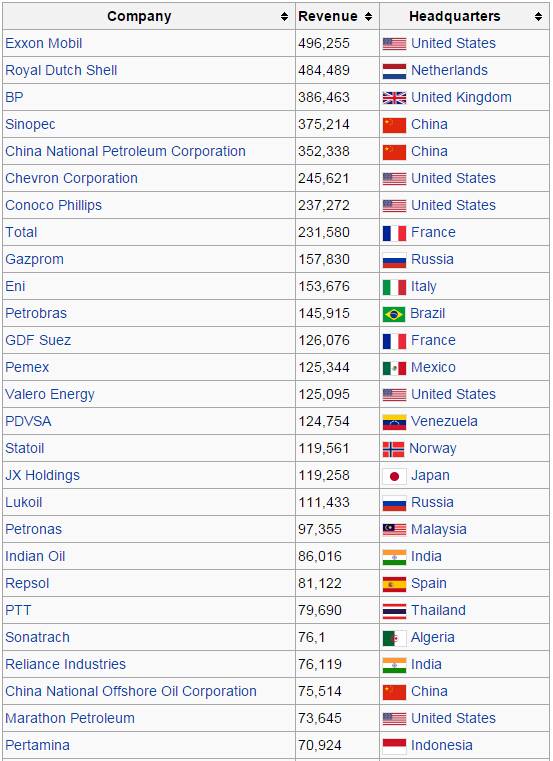Click the Malaysia flag icon
The width and height of the screenshot is (553, 761).
tap(394, 529)
